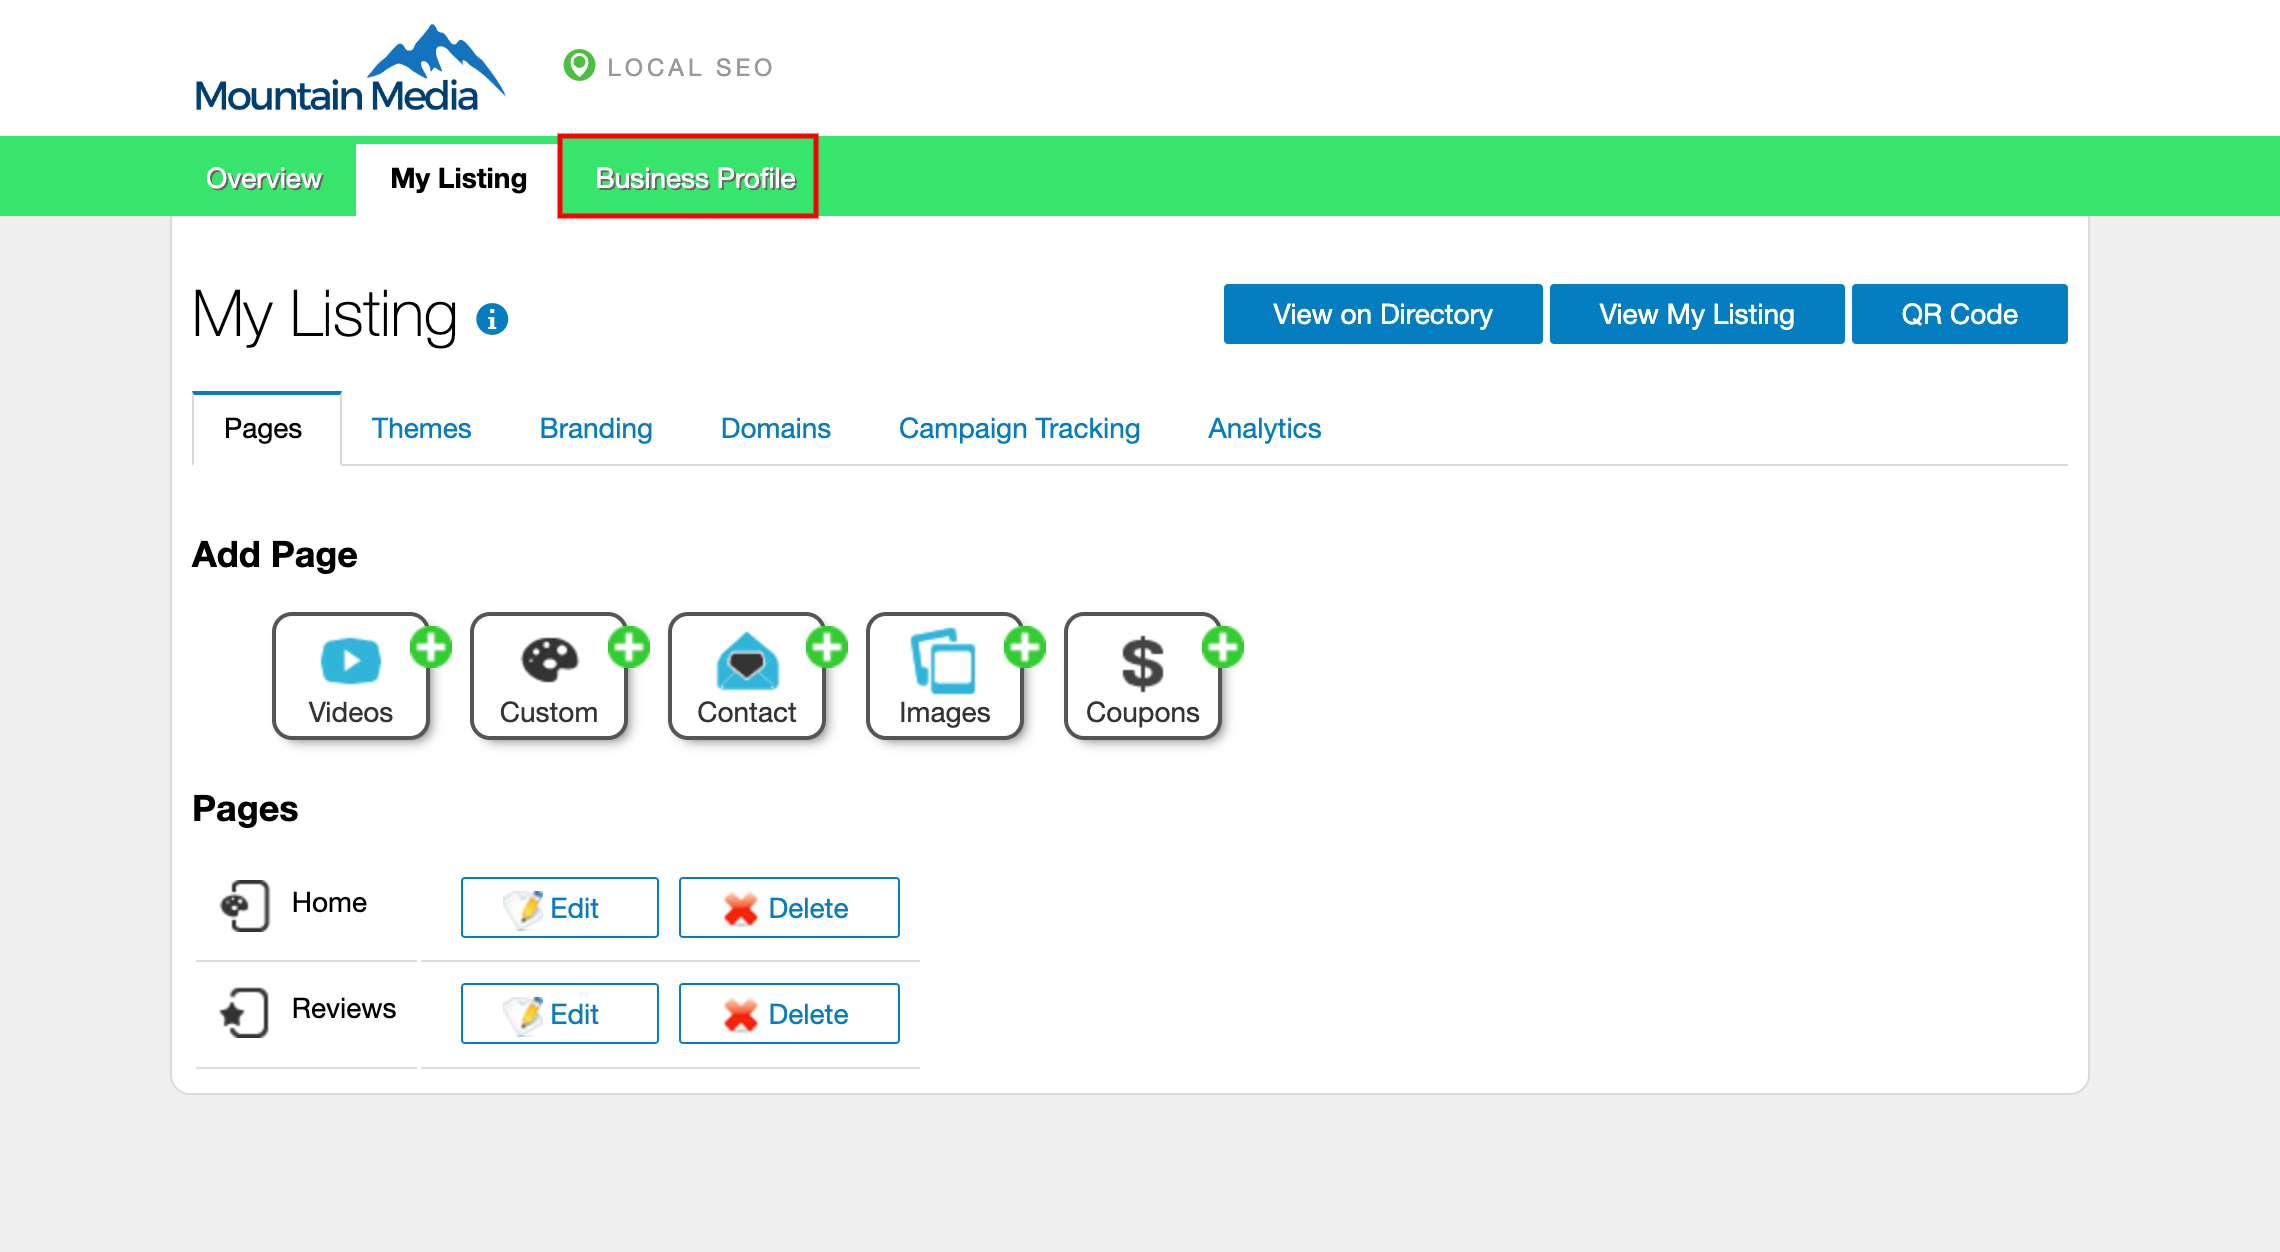
Task: Select the Custom page palette icon
Action: (547, 660)
